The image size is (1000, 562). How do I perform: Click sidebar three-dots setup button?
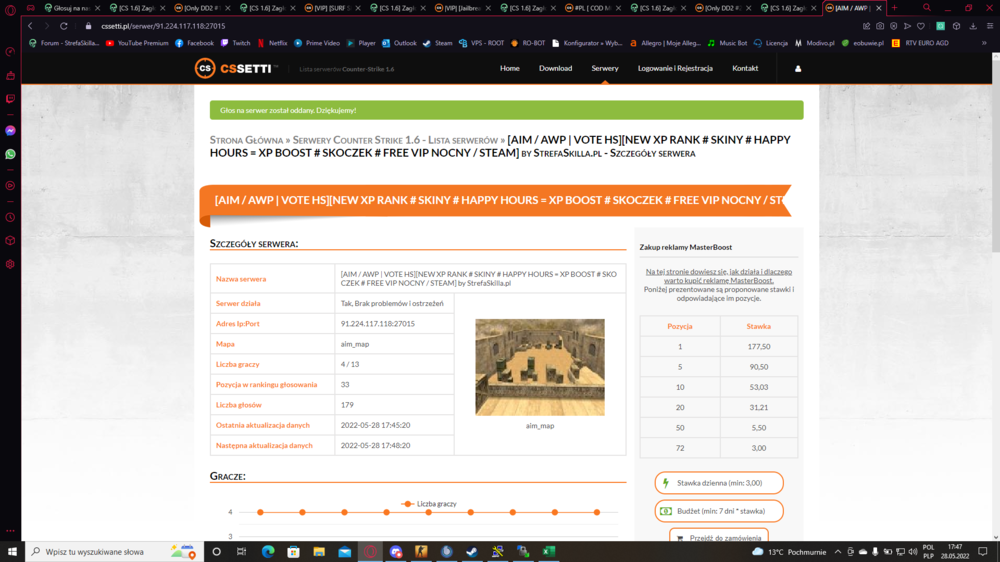point(10,531)
